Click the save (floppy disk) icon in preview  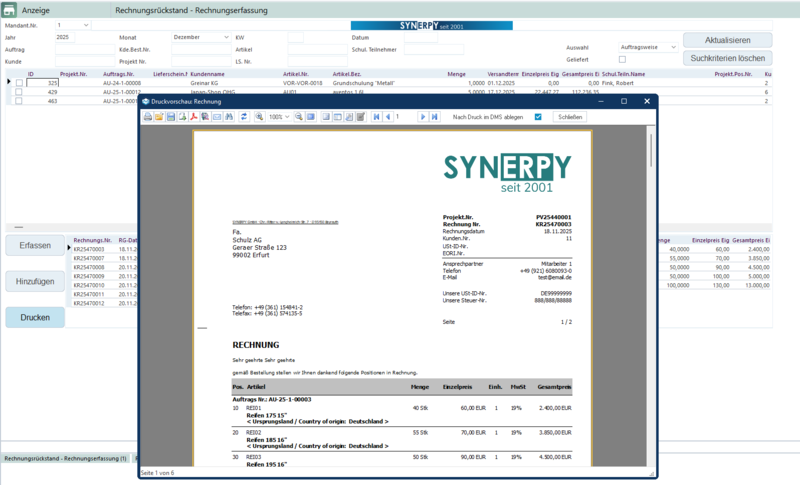171,117
